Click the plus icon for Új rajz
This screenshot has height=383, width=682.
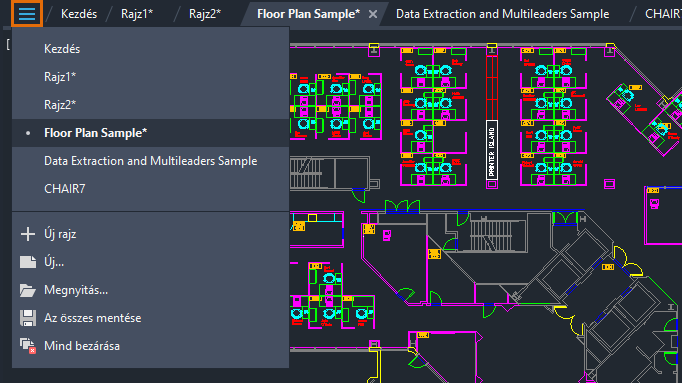click(x=28, y=234)
